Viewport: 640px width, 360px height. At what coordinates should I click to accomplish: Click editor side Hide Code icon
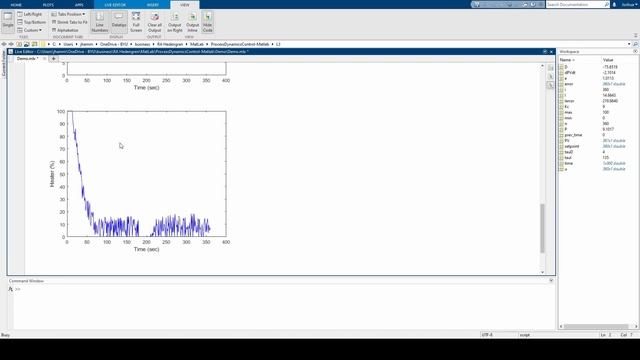[x=550, y=85]
